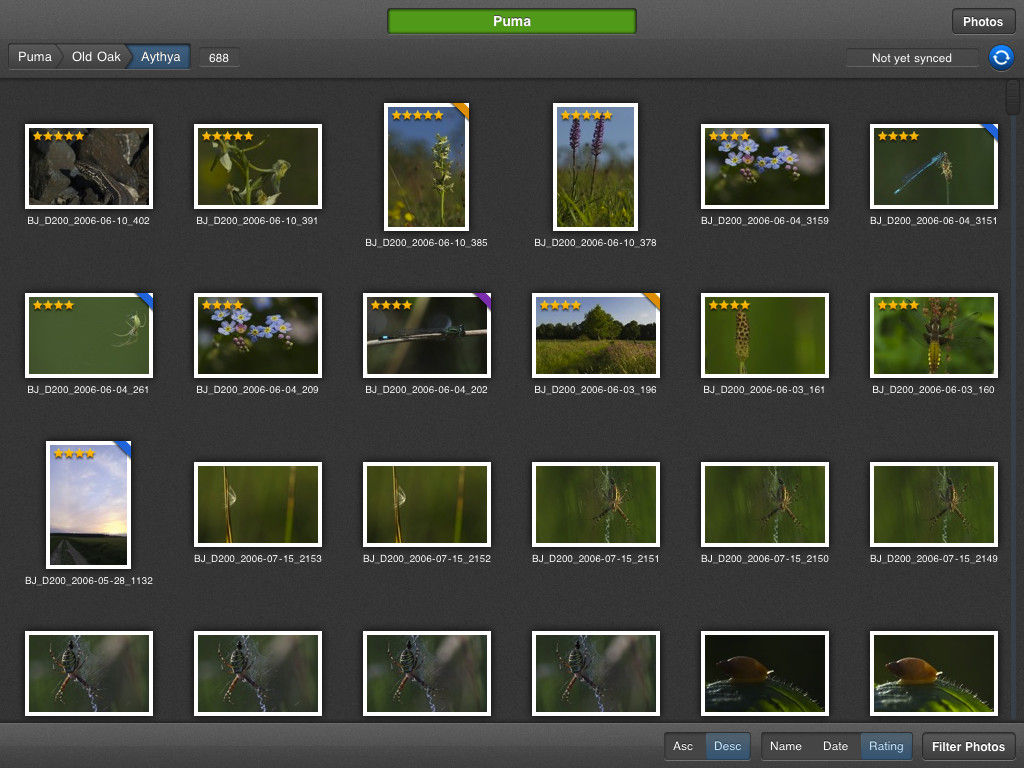Go to the Puma breadcrumb
The height and width of the screenshot is (768, 1024).
35,57
